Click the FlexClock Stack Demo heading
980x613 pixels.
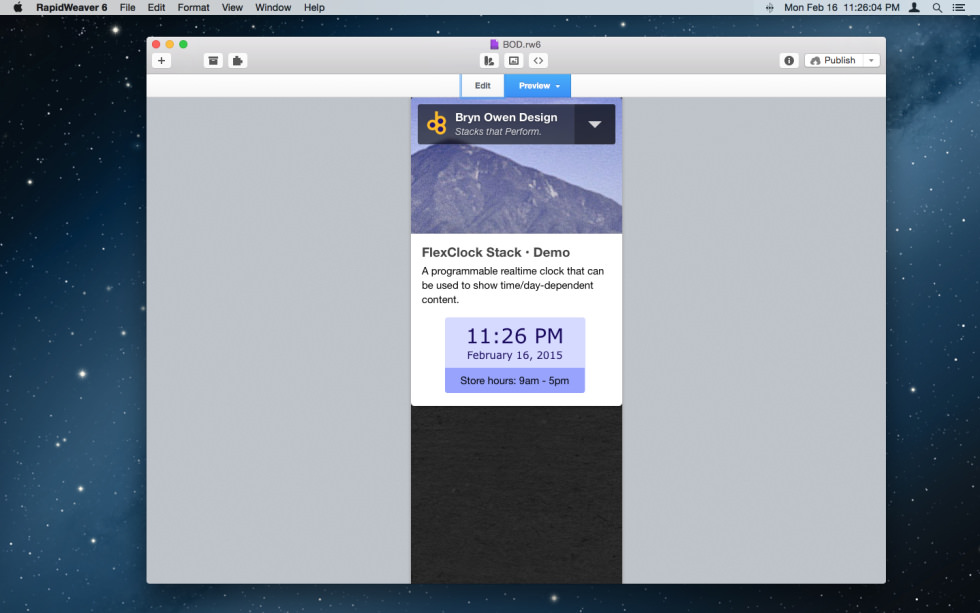496,252
